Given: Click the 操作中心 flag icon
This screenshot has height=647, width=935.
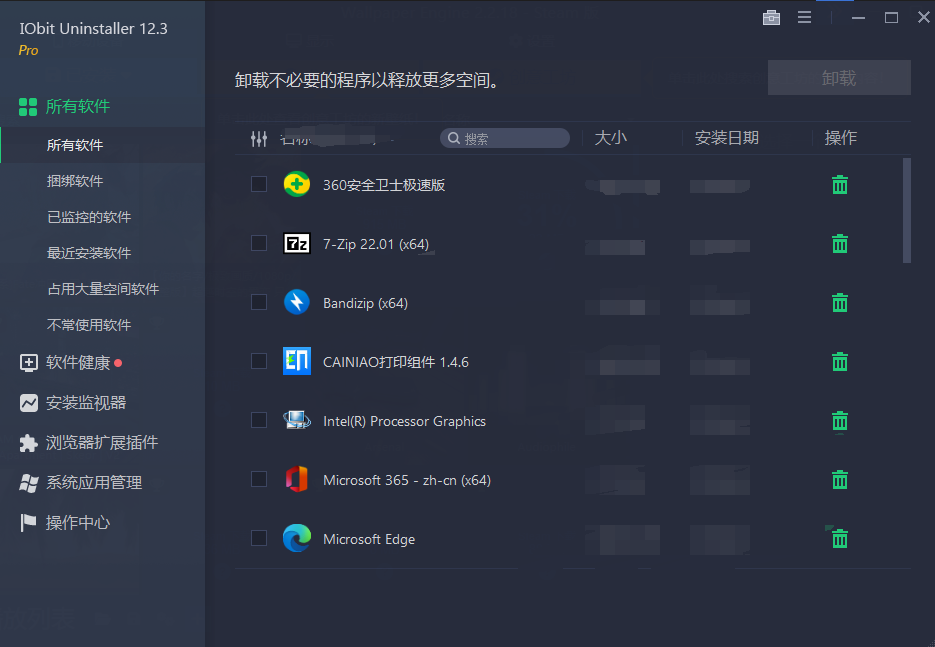Looking at the screenshot, I should (28, 522).
